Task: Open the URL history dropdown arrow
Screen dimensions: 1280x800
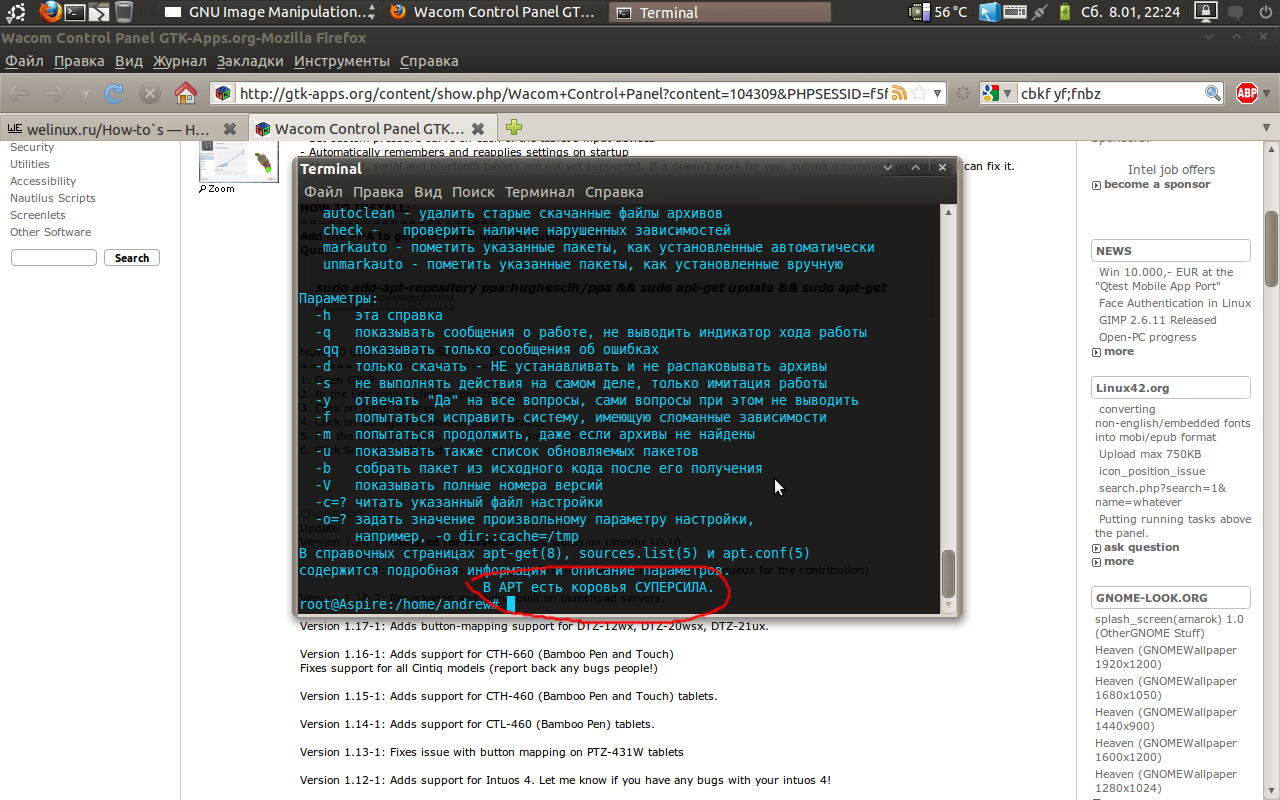Action: point(937,93)
